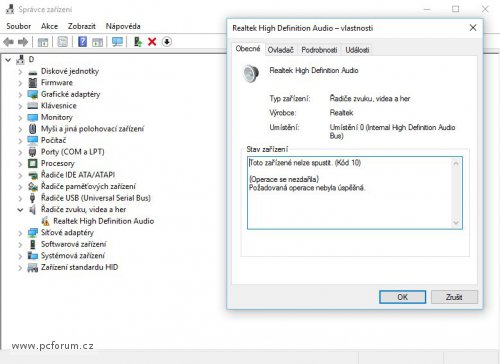Click the update driver toolbar icon
Viewport: 500px width, 364px height.
point(138,42)
